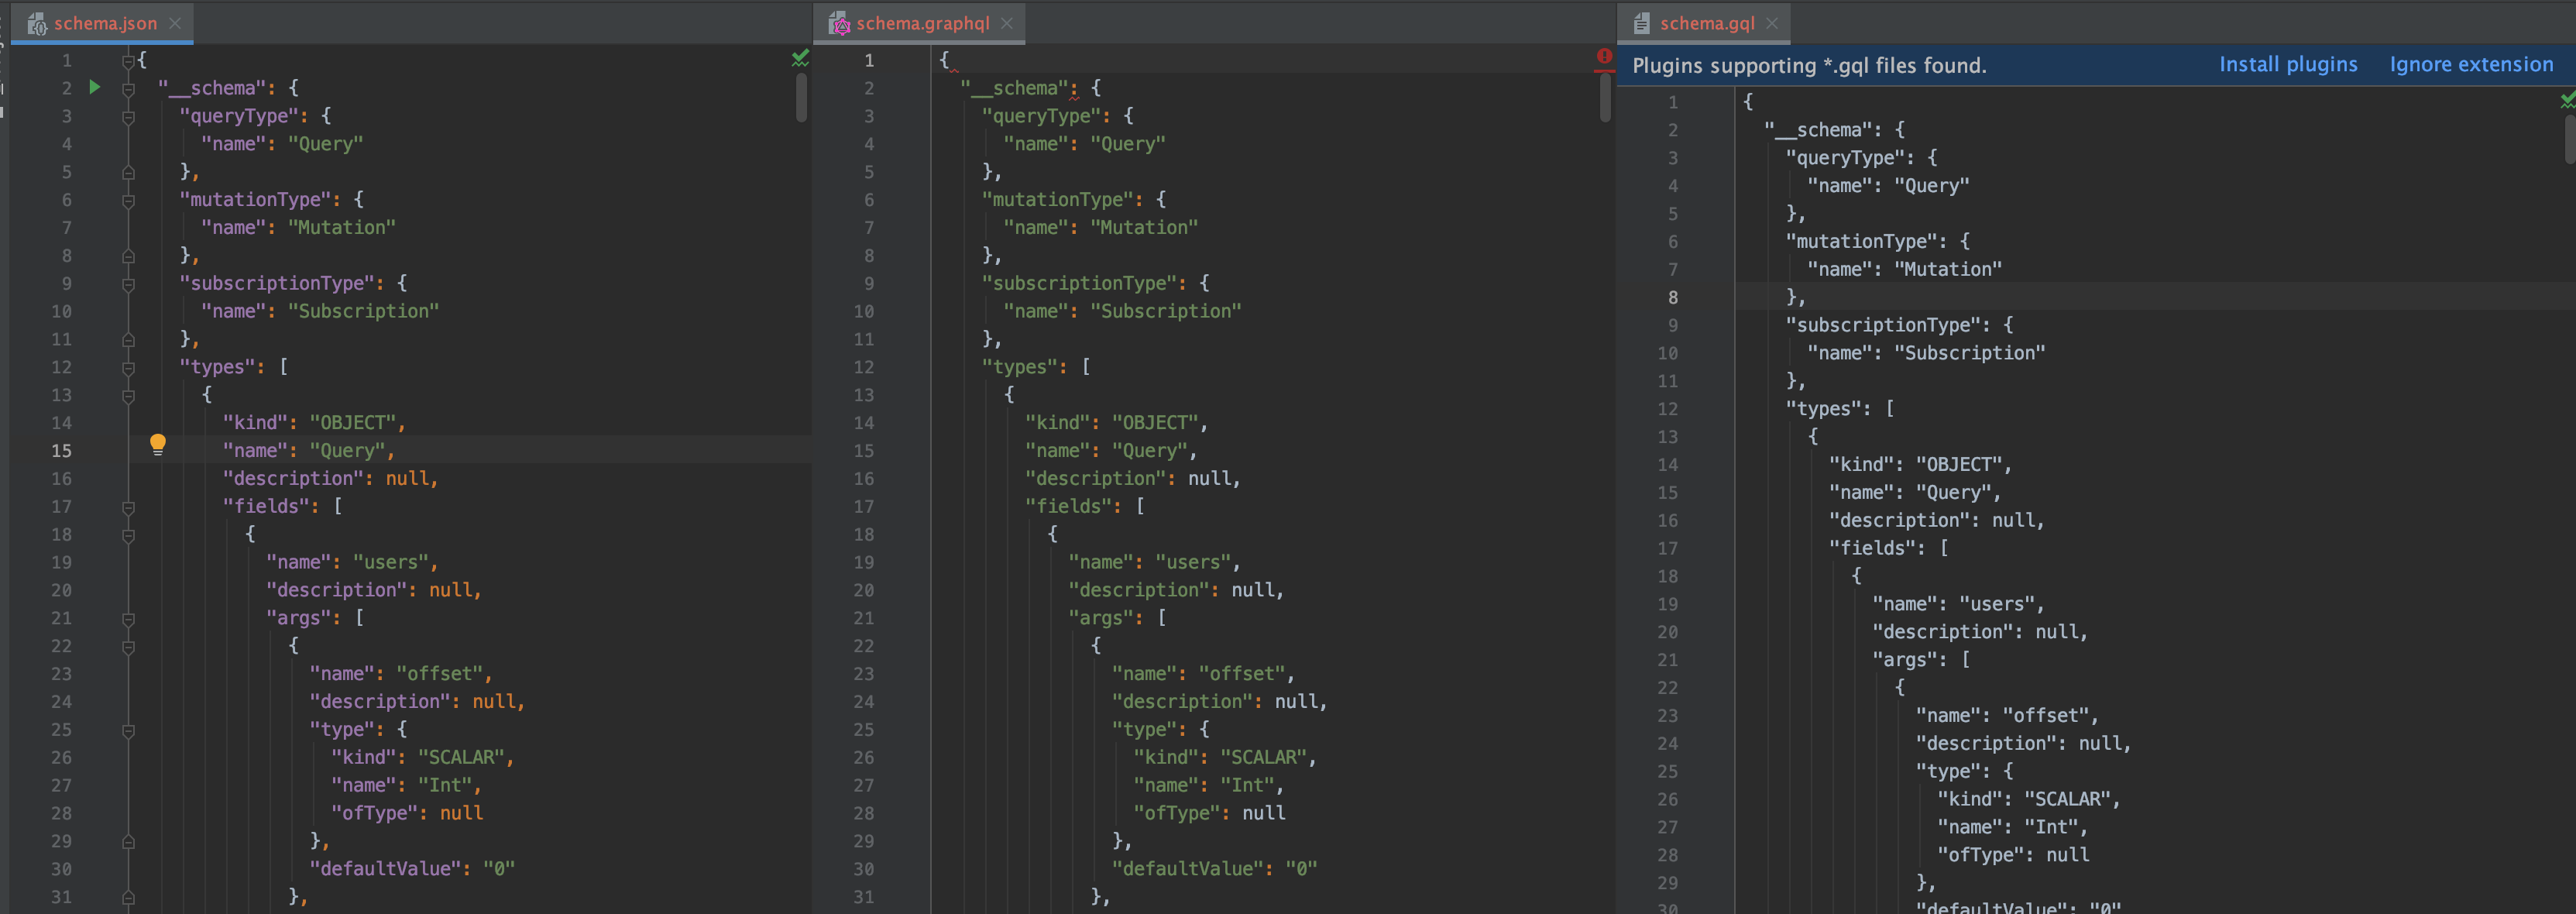Collapse the __schema fold on line 2 of schema.json
Screen dimensions: 2576x914
click(128, 89)
